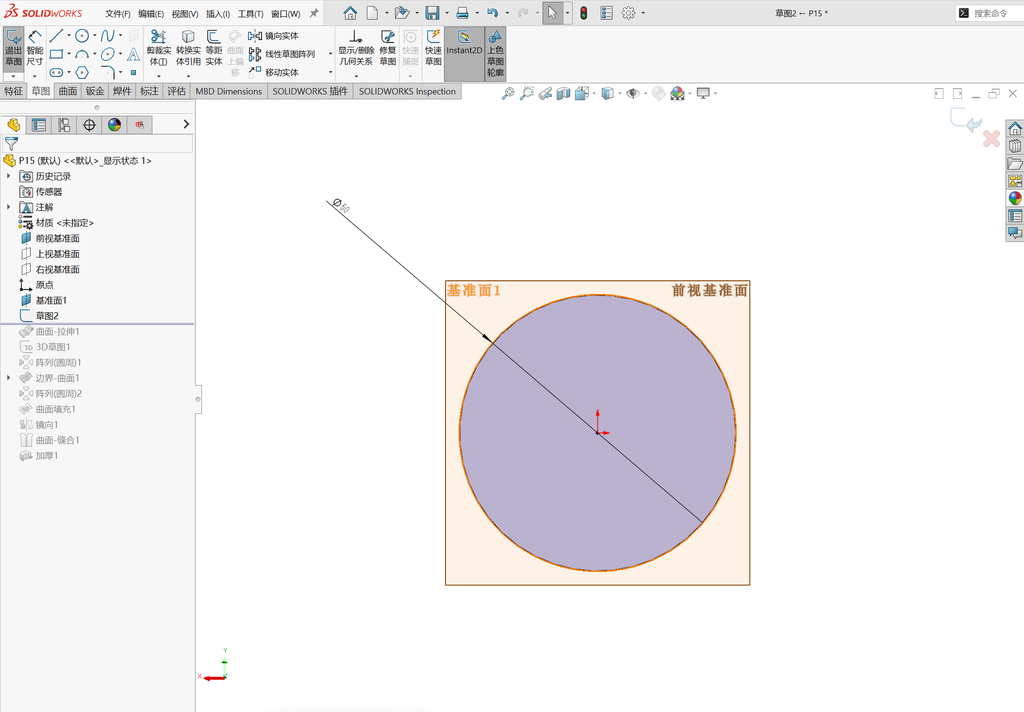Select the Spline sketch tool

pos(108,36)
